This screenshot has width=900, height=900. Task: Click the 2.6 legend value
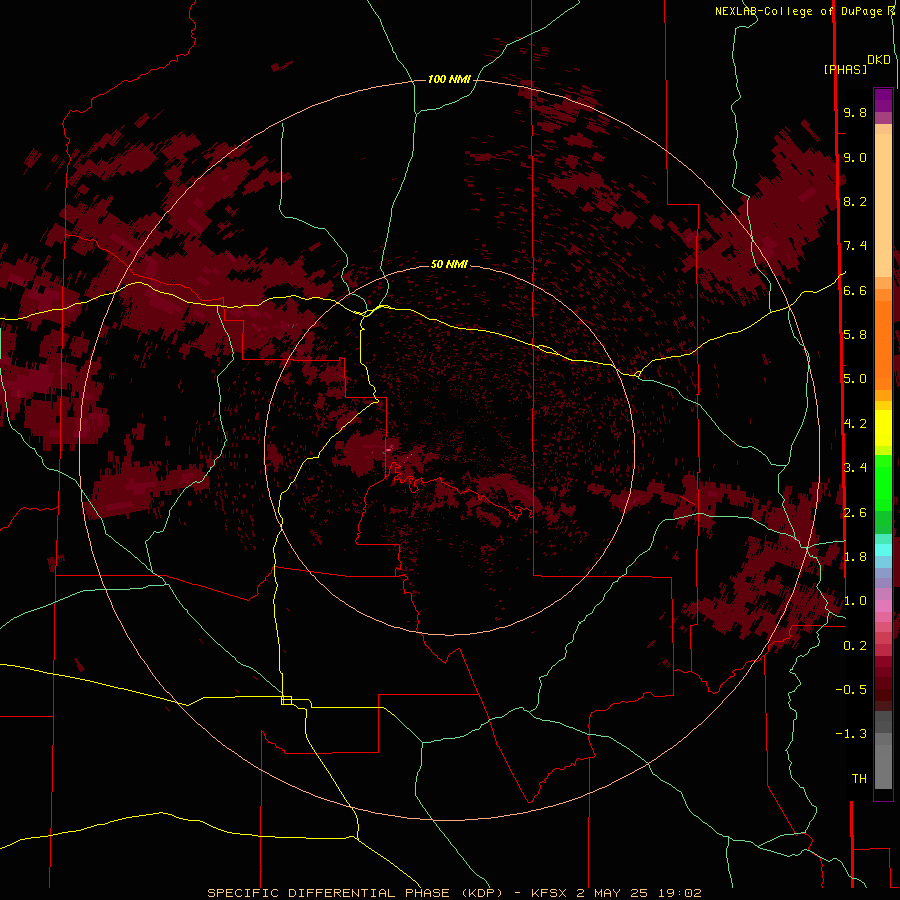(855, 513)
